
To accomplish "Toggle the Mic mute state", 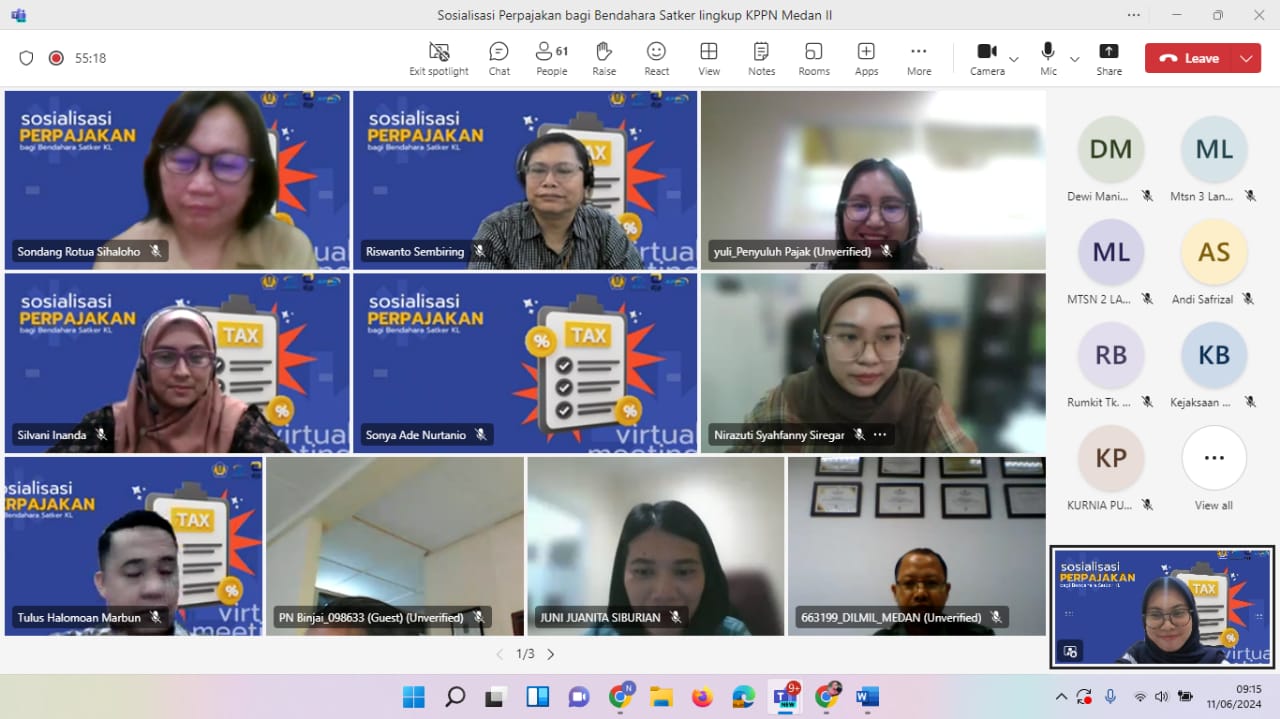I will pos(1048,58).
